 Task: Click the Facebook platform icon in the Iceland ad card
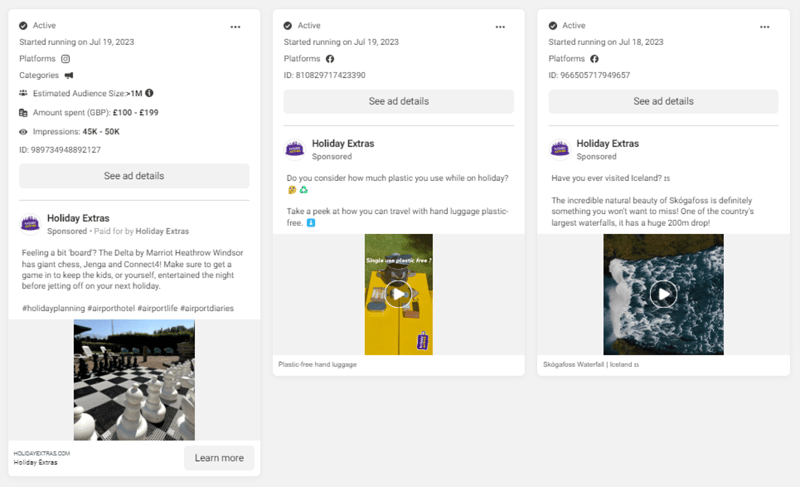coord(594,59)
